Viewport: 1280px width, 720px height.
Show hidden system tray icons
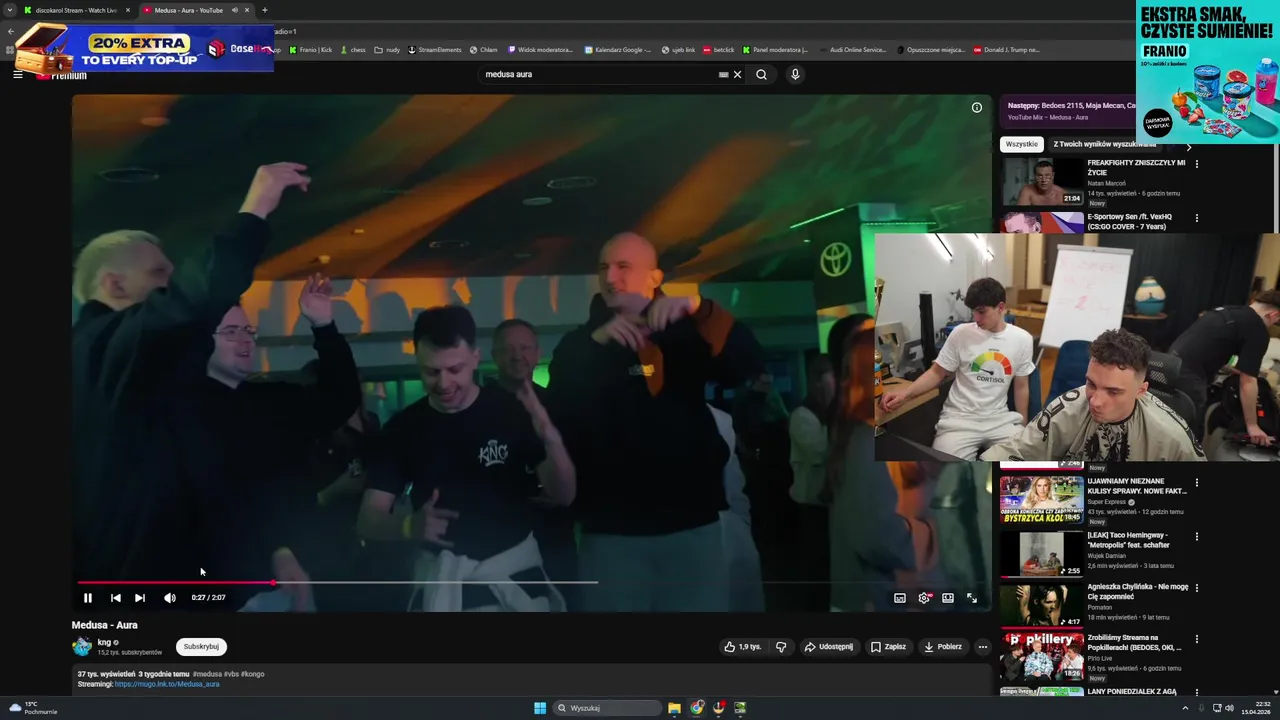(1185, 708)
